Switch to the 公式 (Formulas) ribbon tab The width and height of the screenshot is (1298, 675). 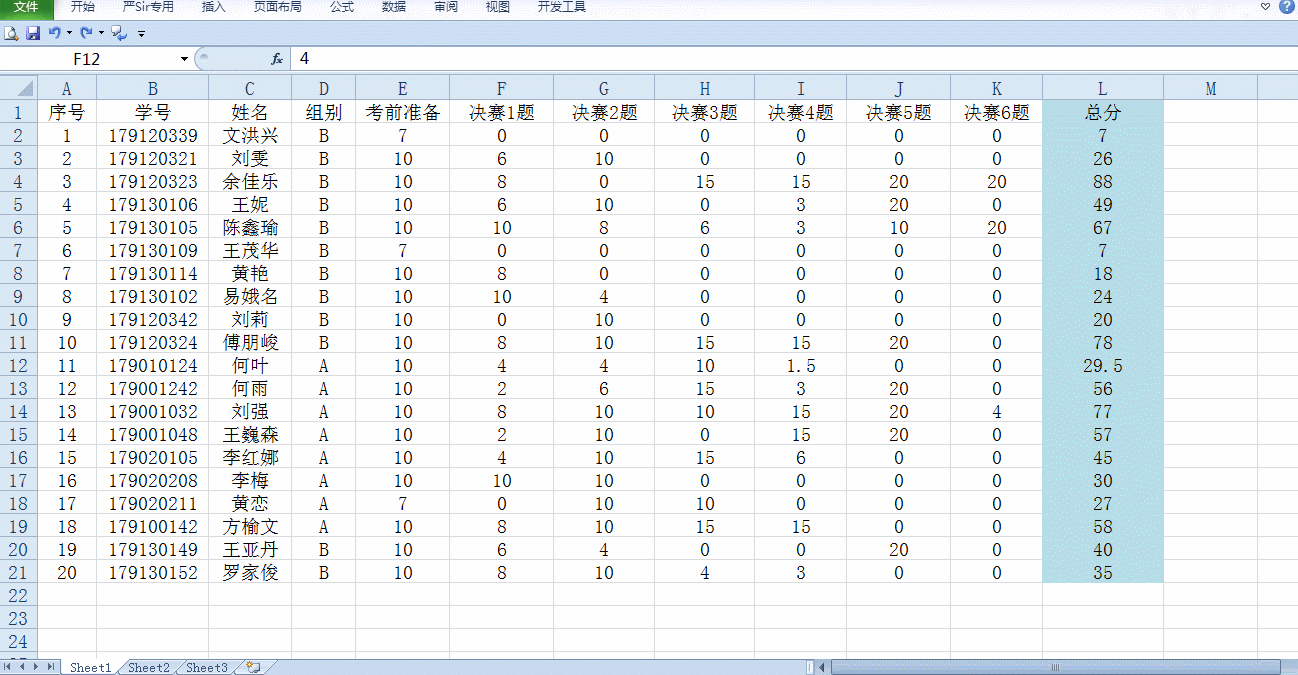coord(341,7)
